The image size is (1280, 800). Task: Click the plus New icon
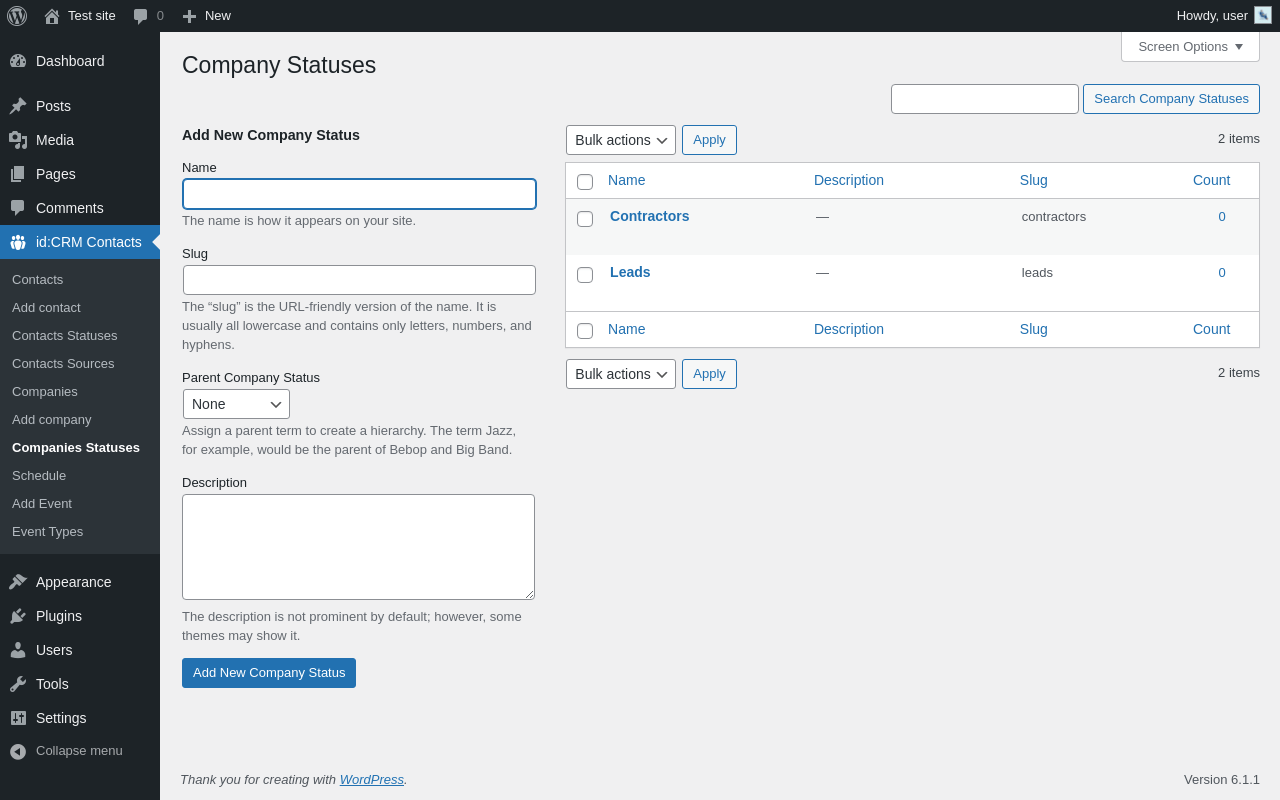(x=189, y=16)
